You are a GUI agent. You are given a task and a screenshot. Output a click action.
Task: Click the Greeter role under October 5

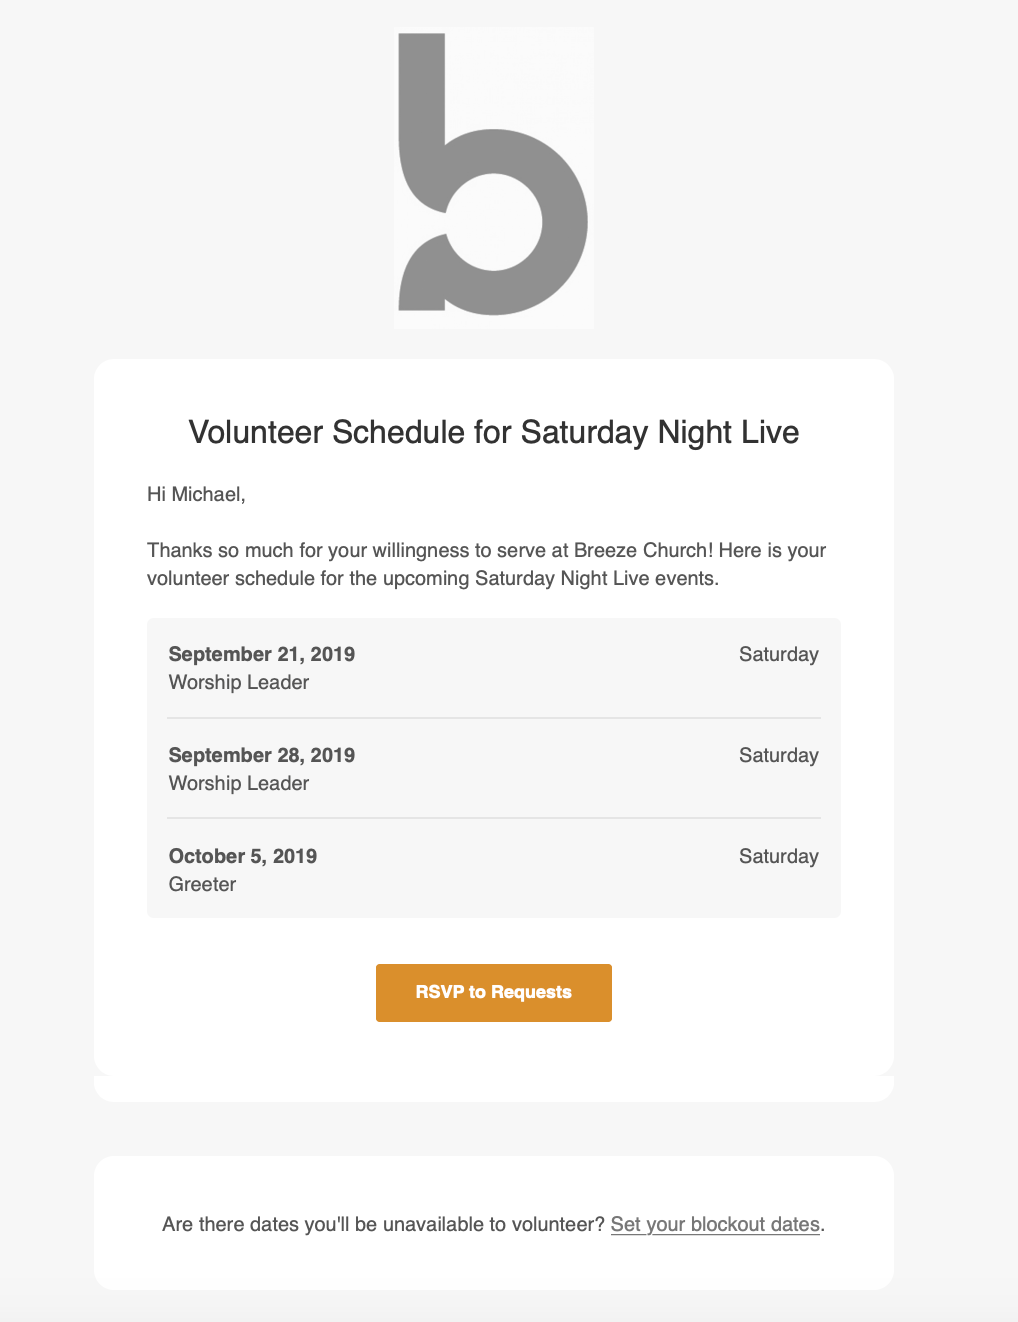coord(203,884)
